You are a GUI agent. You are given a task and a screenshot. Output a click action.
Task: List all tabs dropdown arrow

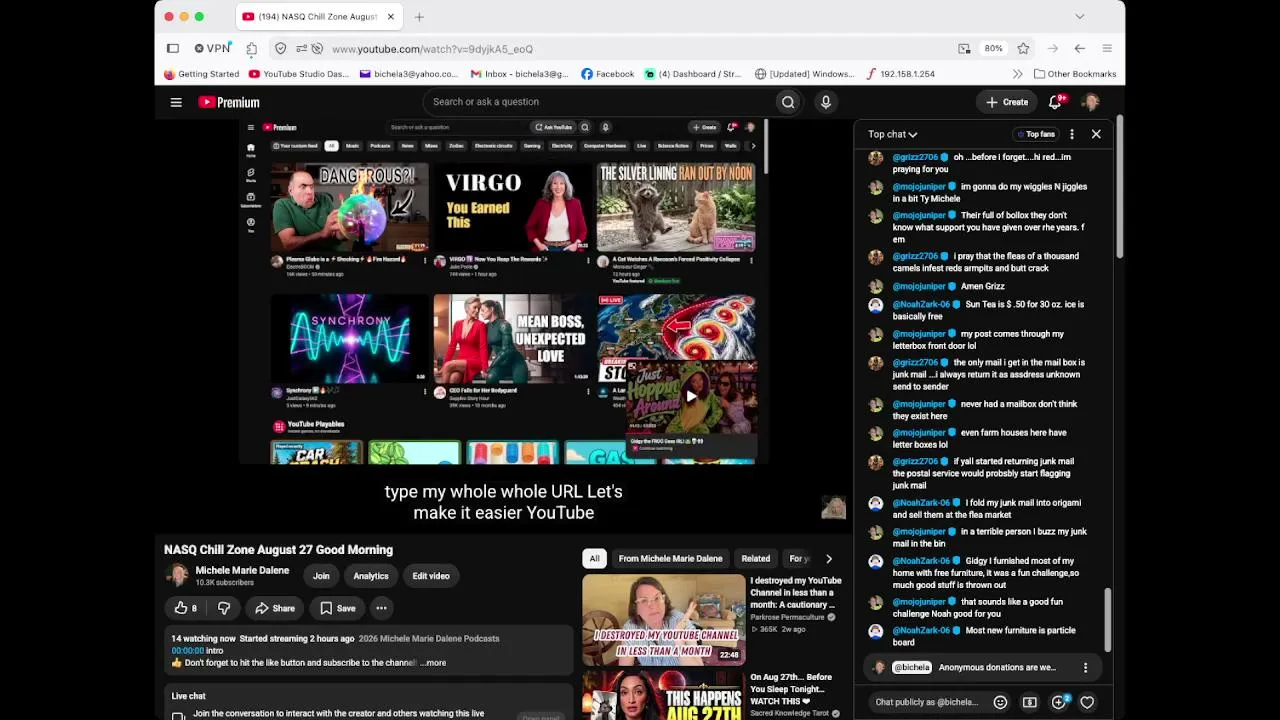(1079, 17)
